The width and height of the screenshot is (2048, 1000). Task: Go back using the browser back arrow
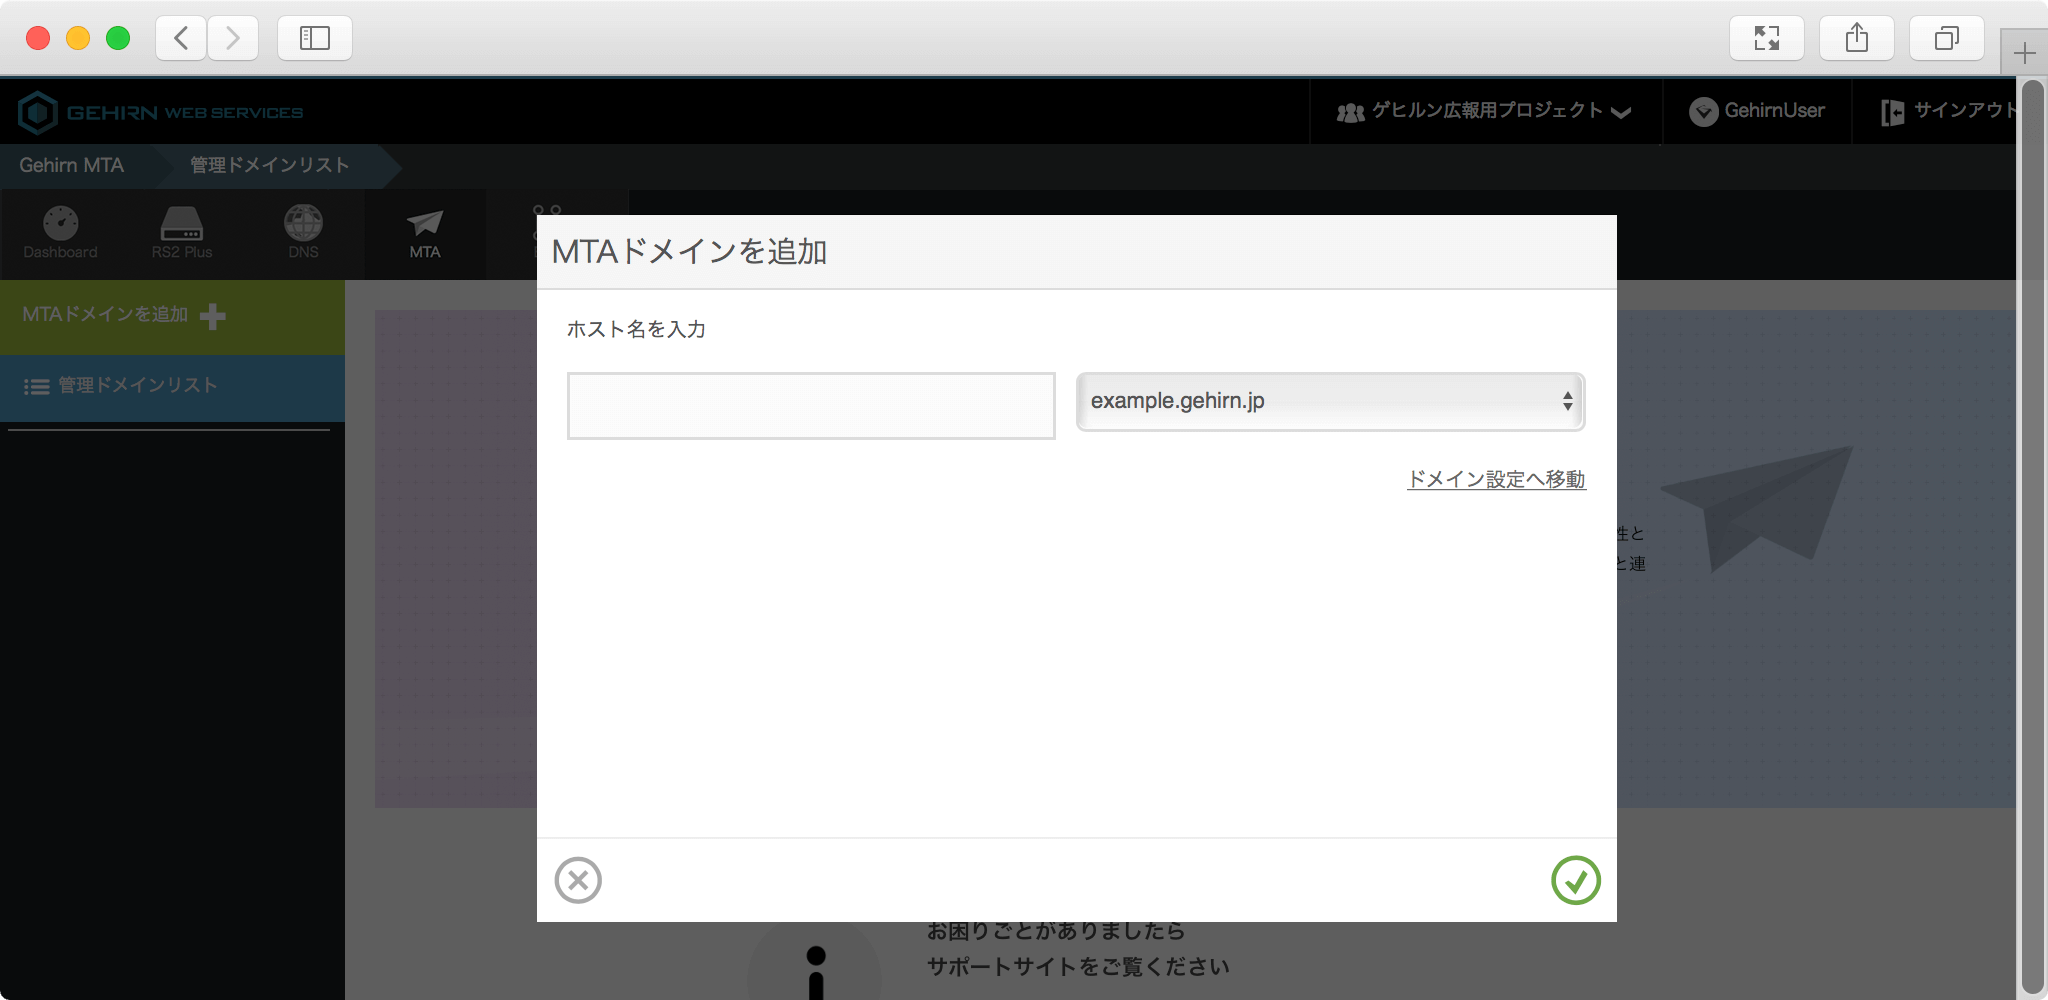point(181,38)
